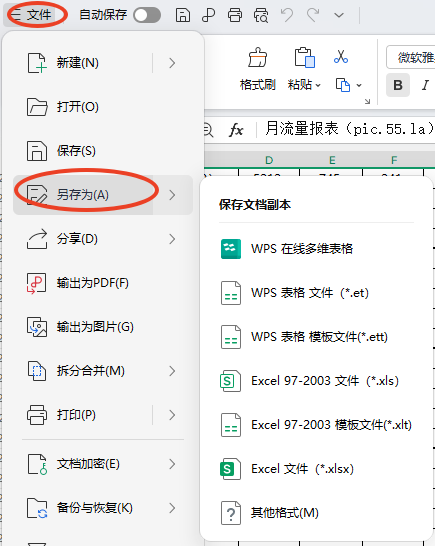The width and height of the screenshot is (435, 546).
Task: Click the 打印 printer icon in the menu
Action: tap(37, 415)
